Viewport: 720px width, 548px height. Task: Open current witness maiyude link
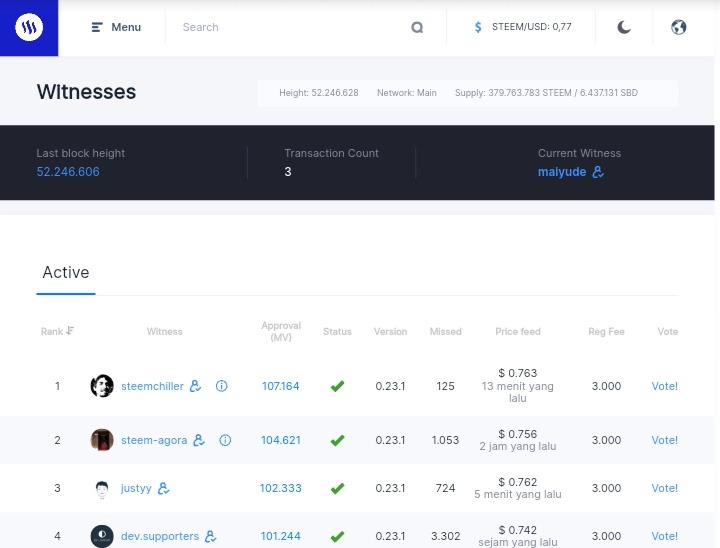(562, 172)
